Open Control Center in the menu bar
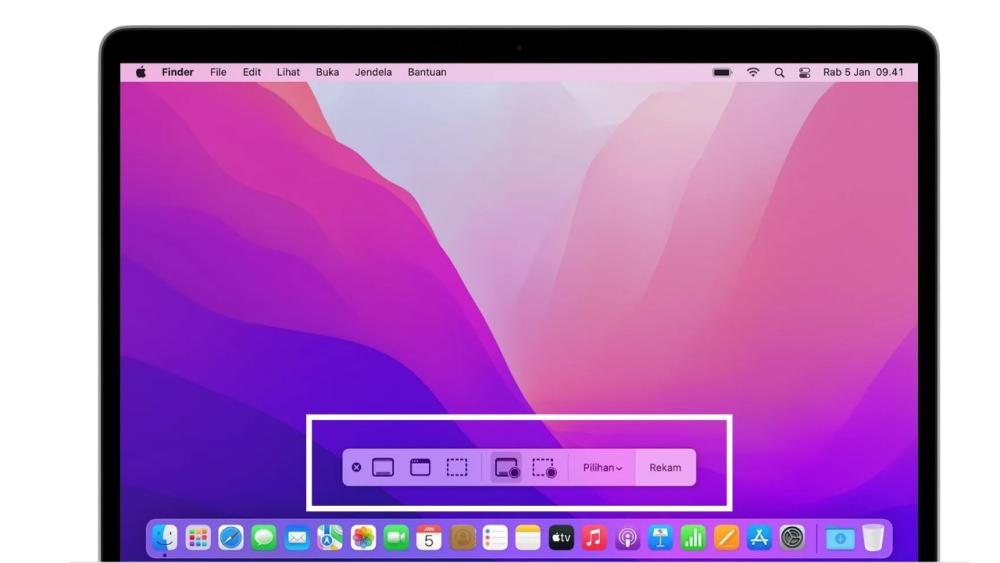 click(x=802, y=73)
